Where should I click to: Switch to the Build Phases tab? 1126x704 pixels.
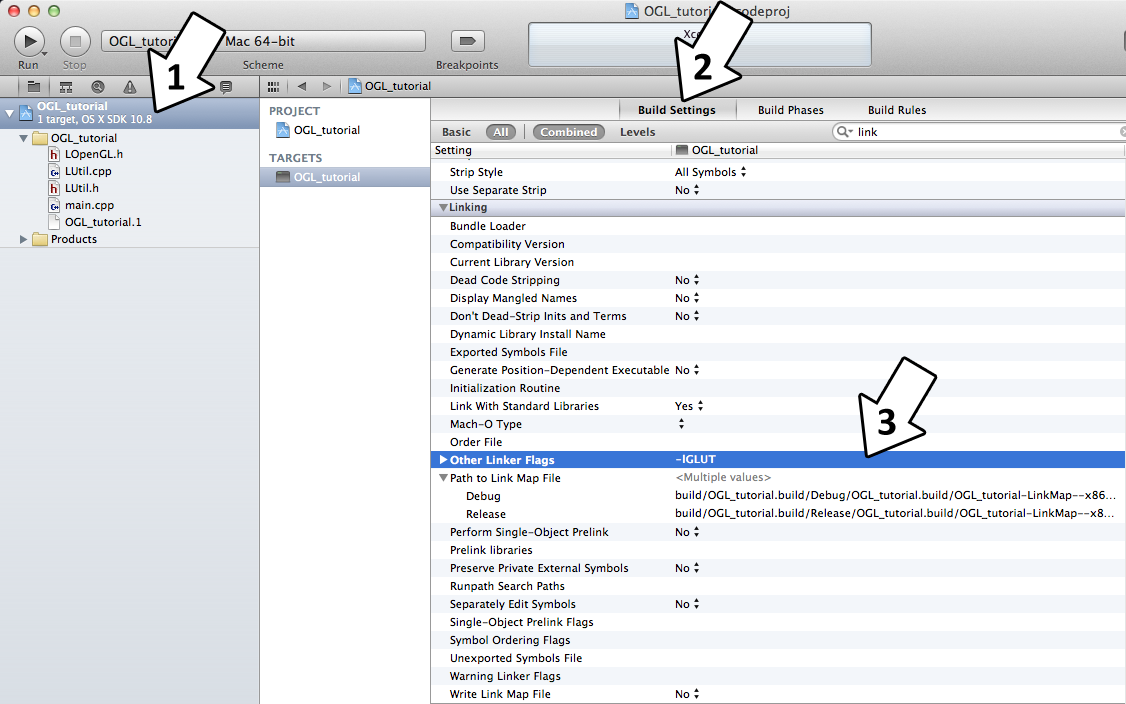click(x=790, y=110)
